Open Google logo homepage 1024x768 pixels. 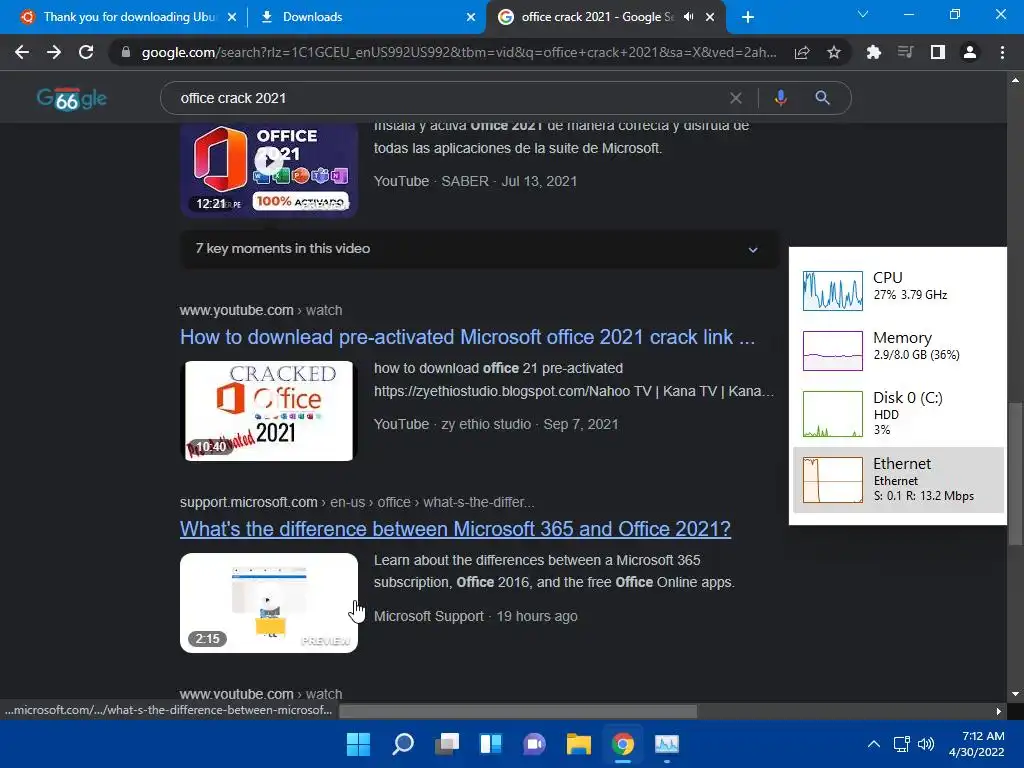(x=72, y=99)
